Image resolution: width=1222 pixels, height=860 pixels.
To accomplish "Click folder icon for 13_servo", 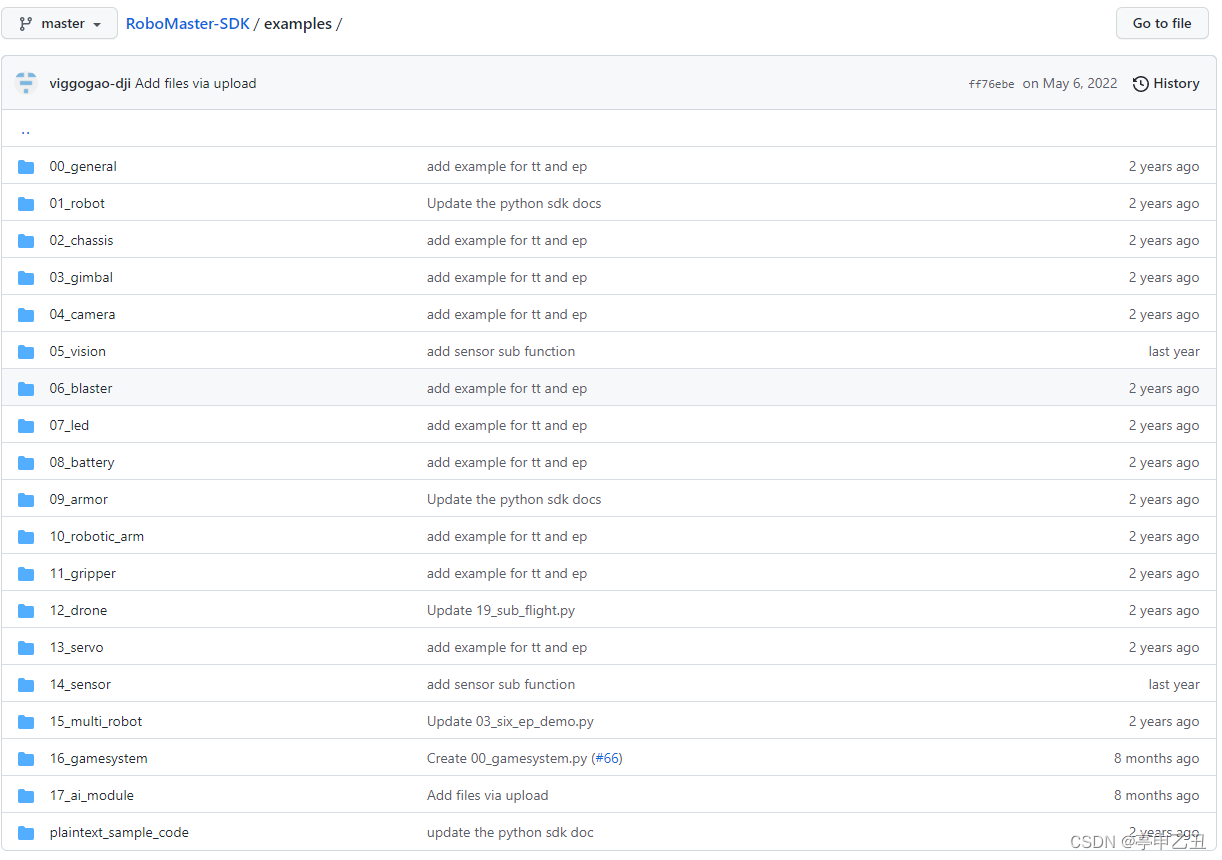I will pos(26,648).
